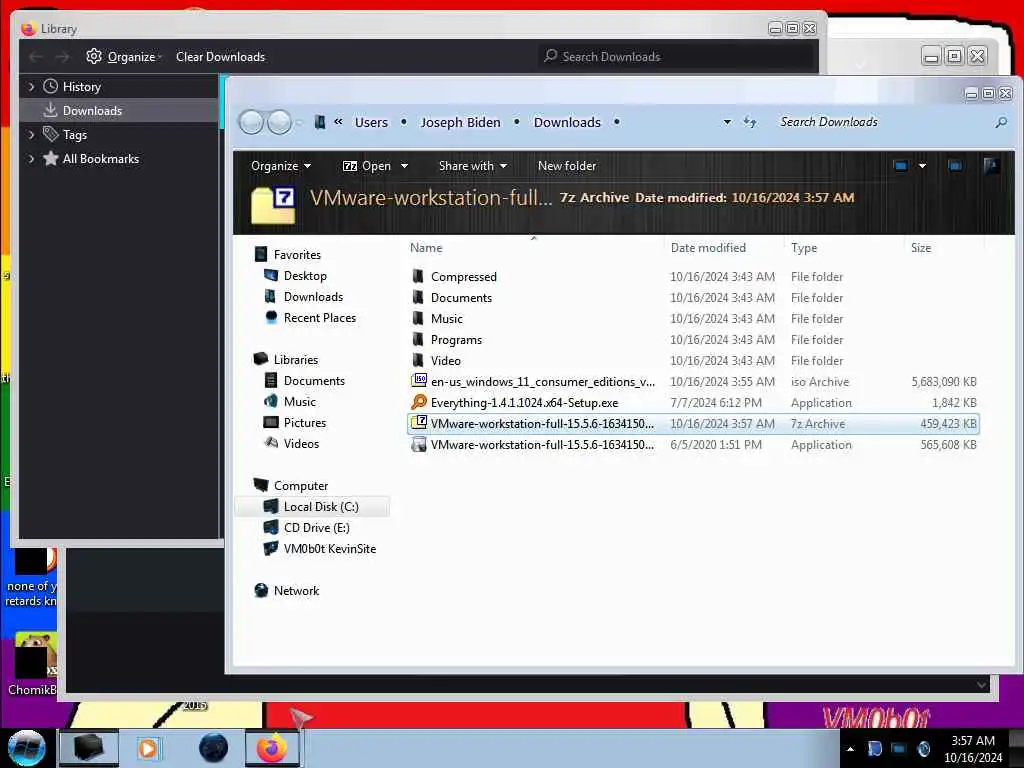The height and width of the screenshot is (768, 1024).
Task: Click the media player taskbar icon
Action: point(148,748)
